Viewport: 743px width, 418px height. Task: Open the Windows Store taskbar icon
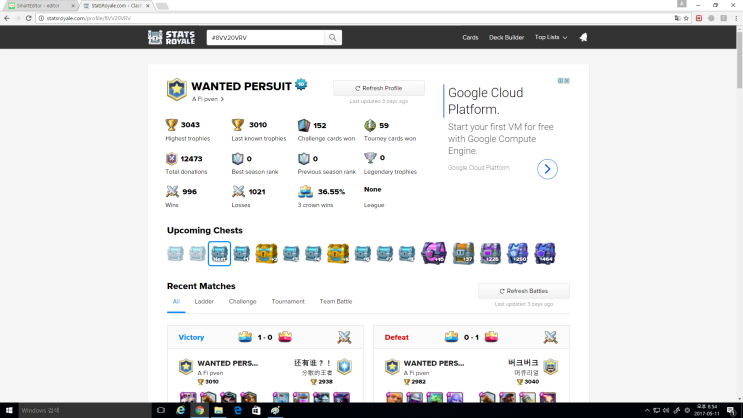coord(256,410)
